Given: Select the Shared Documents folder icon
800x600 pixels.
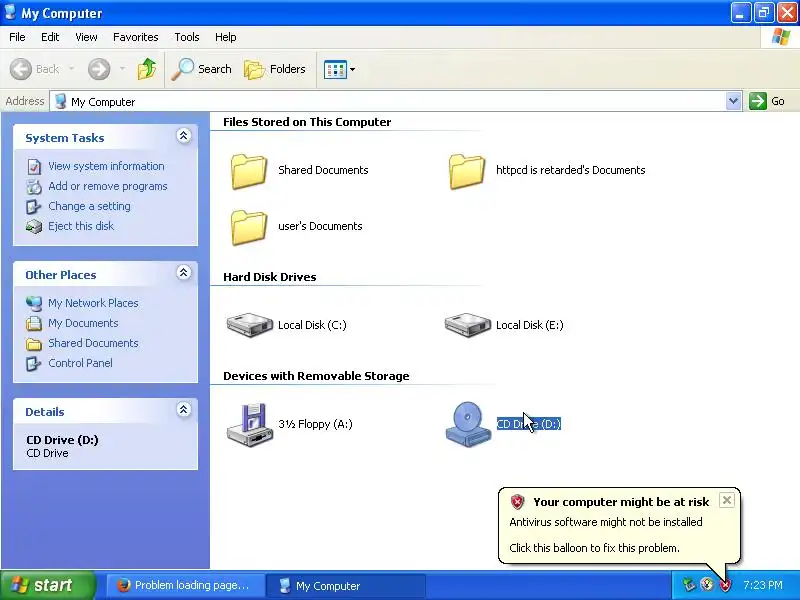Looking at the screenshot, I should coord(249,172).
